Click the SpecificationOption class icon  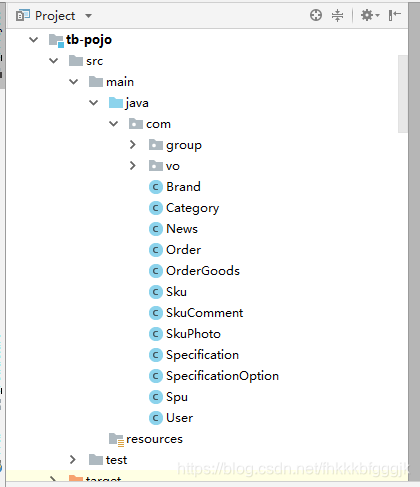(x=156, y=376)
